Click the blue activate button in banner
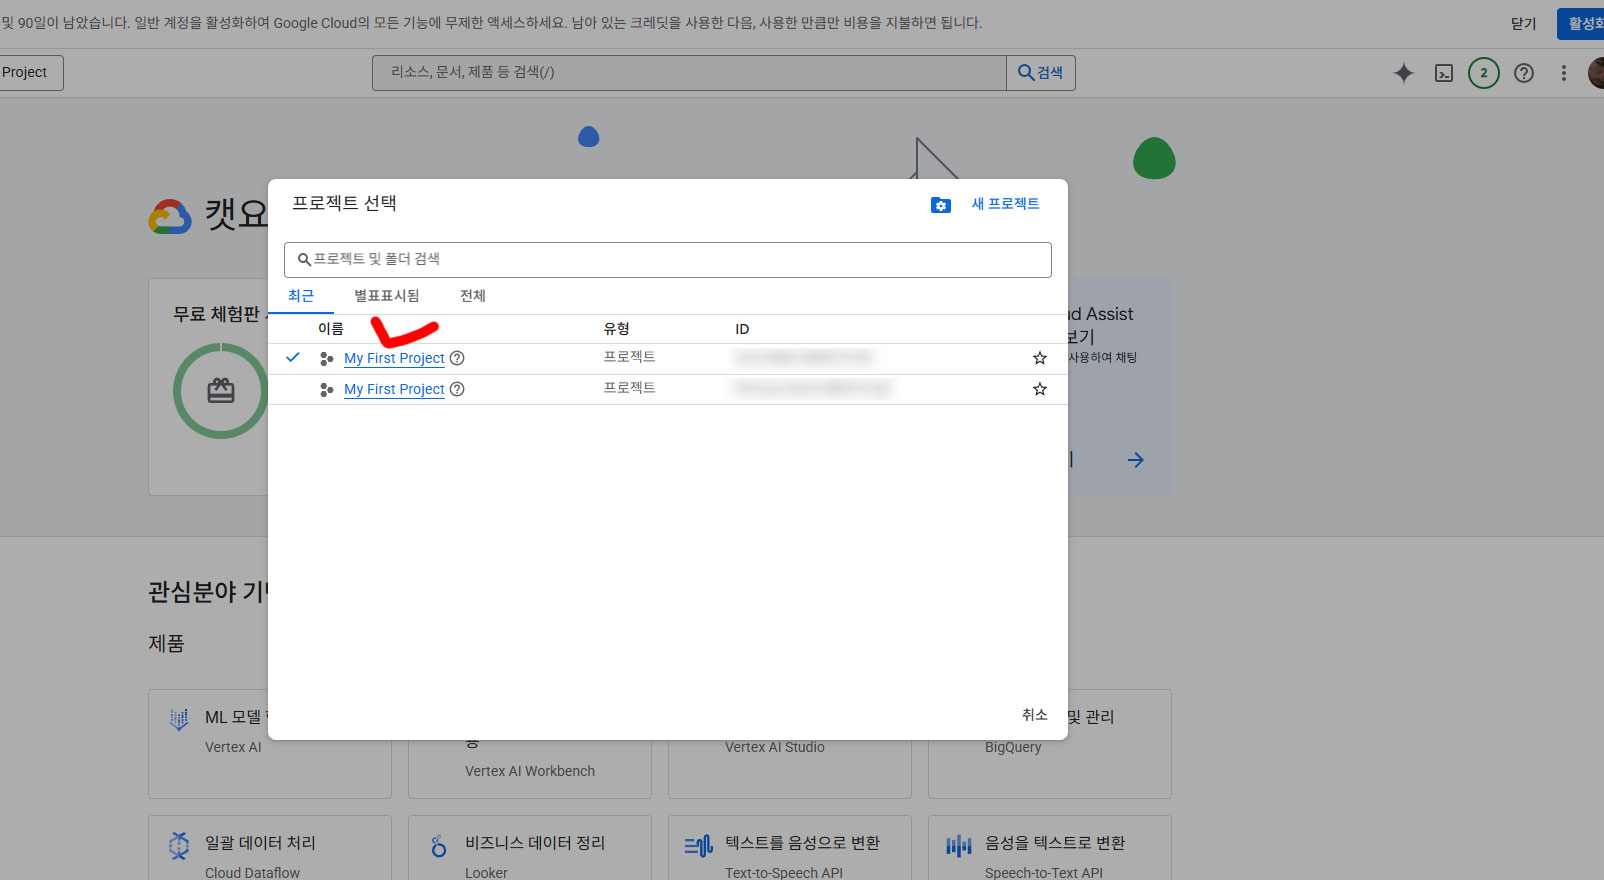Viewport: 1604px width, 880px height. (x=1581, y=24)
